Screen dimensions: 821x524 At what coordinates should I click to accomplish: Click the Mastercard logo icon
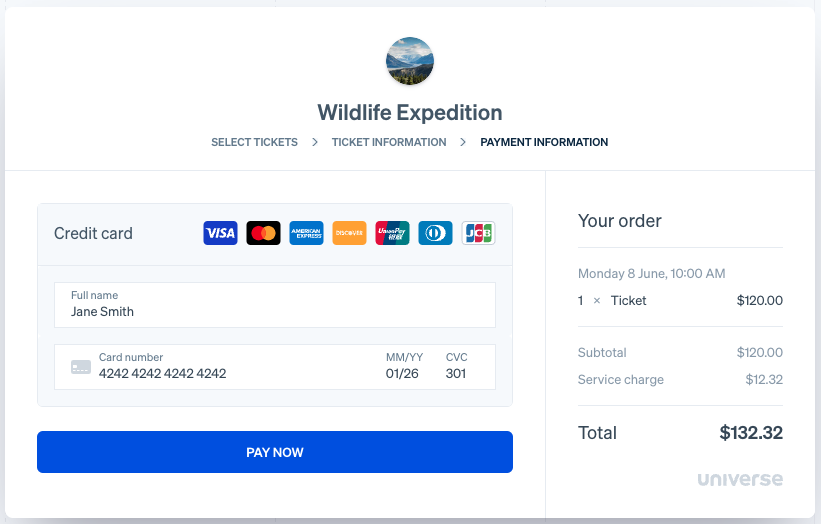(263, 233)
